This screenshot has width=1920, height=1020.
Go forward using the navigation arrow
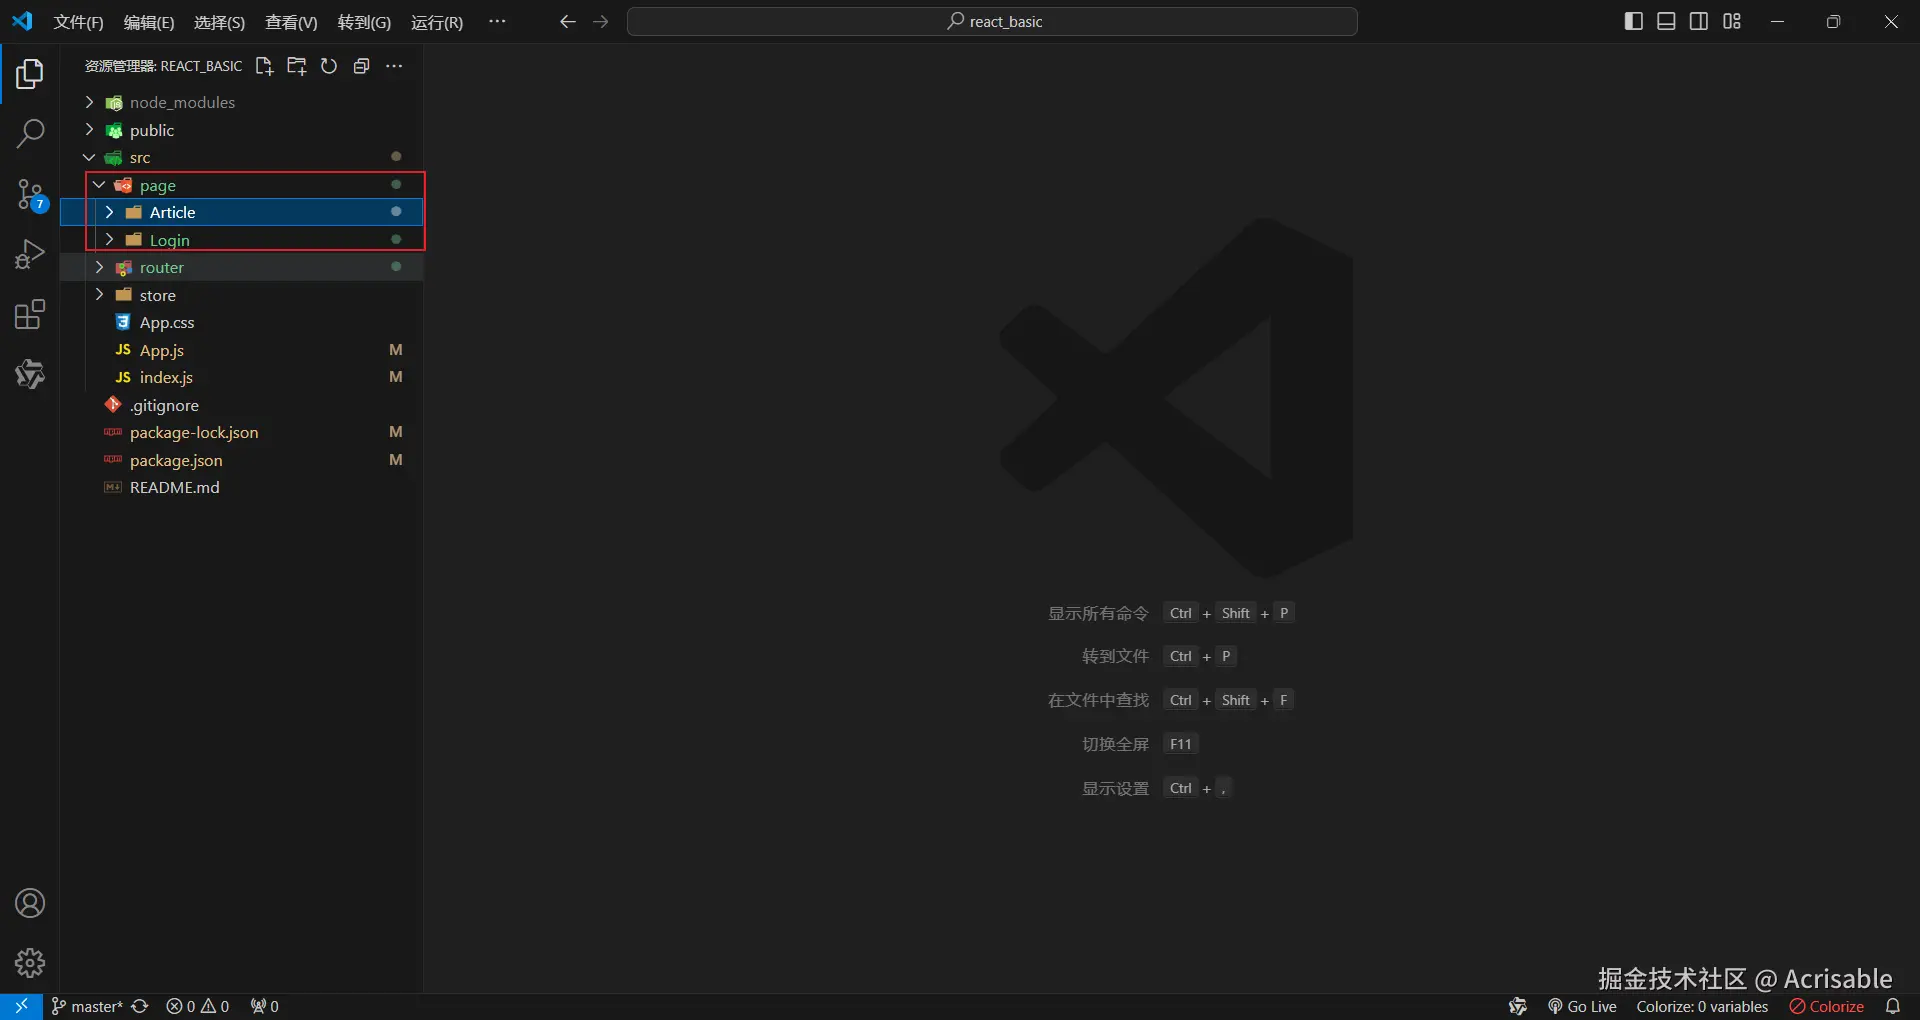(x=601, y=22)
